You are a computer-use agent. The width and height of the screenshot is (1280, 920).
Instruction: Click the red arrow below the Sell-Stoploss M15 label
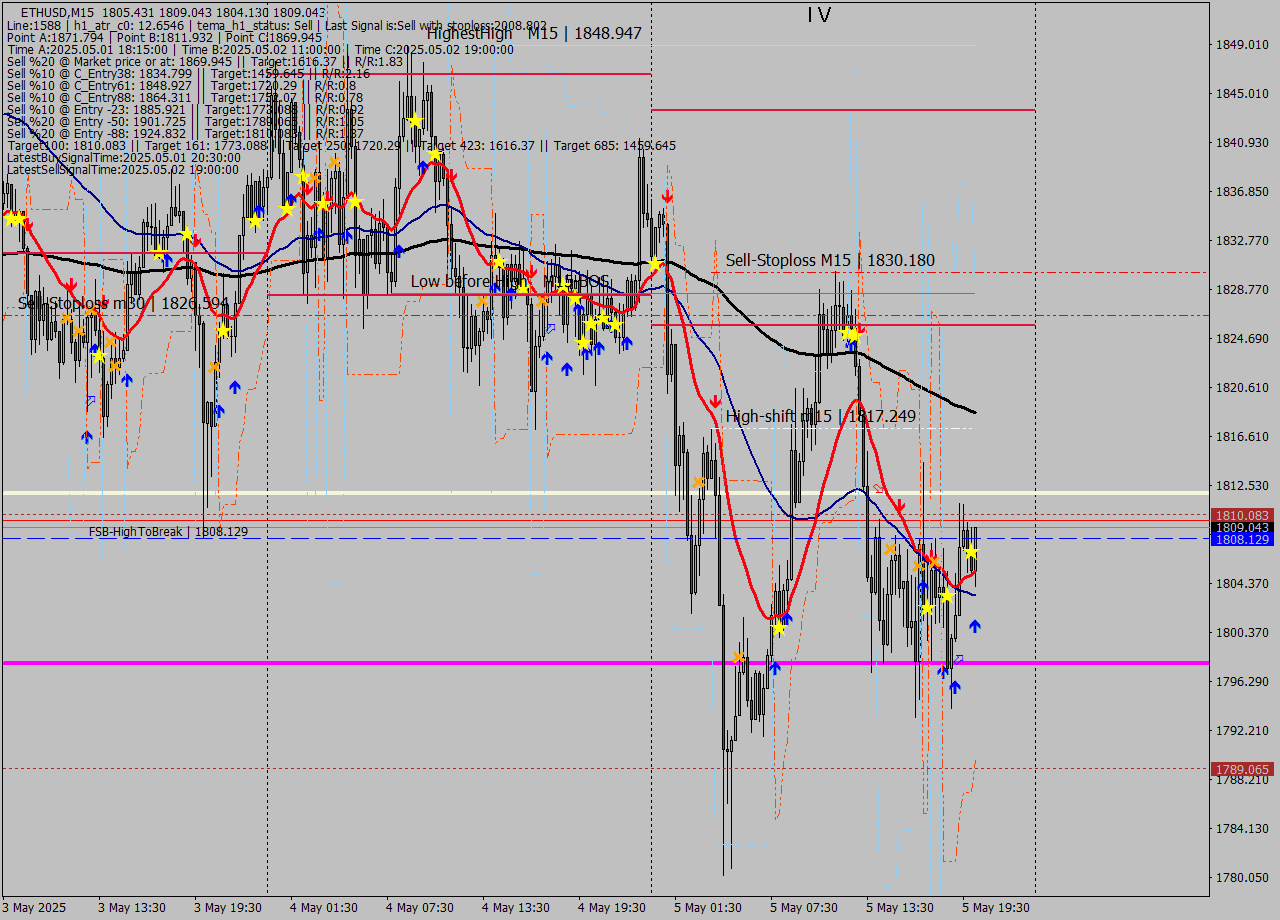pyautogui.click(x=859, y=328)
